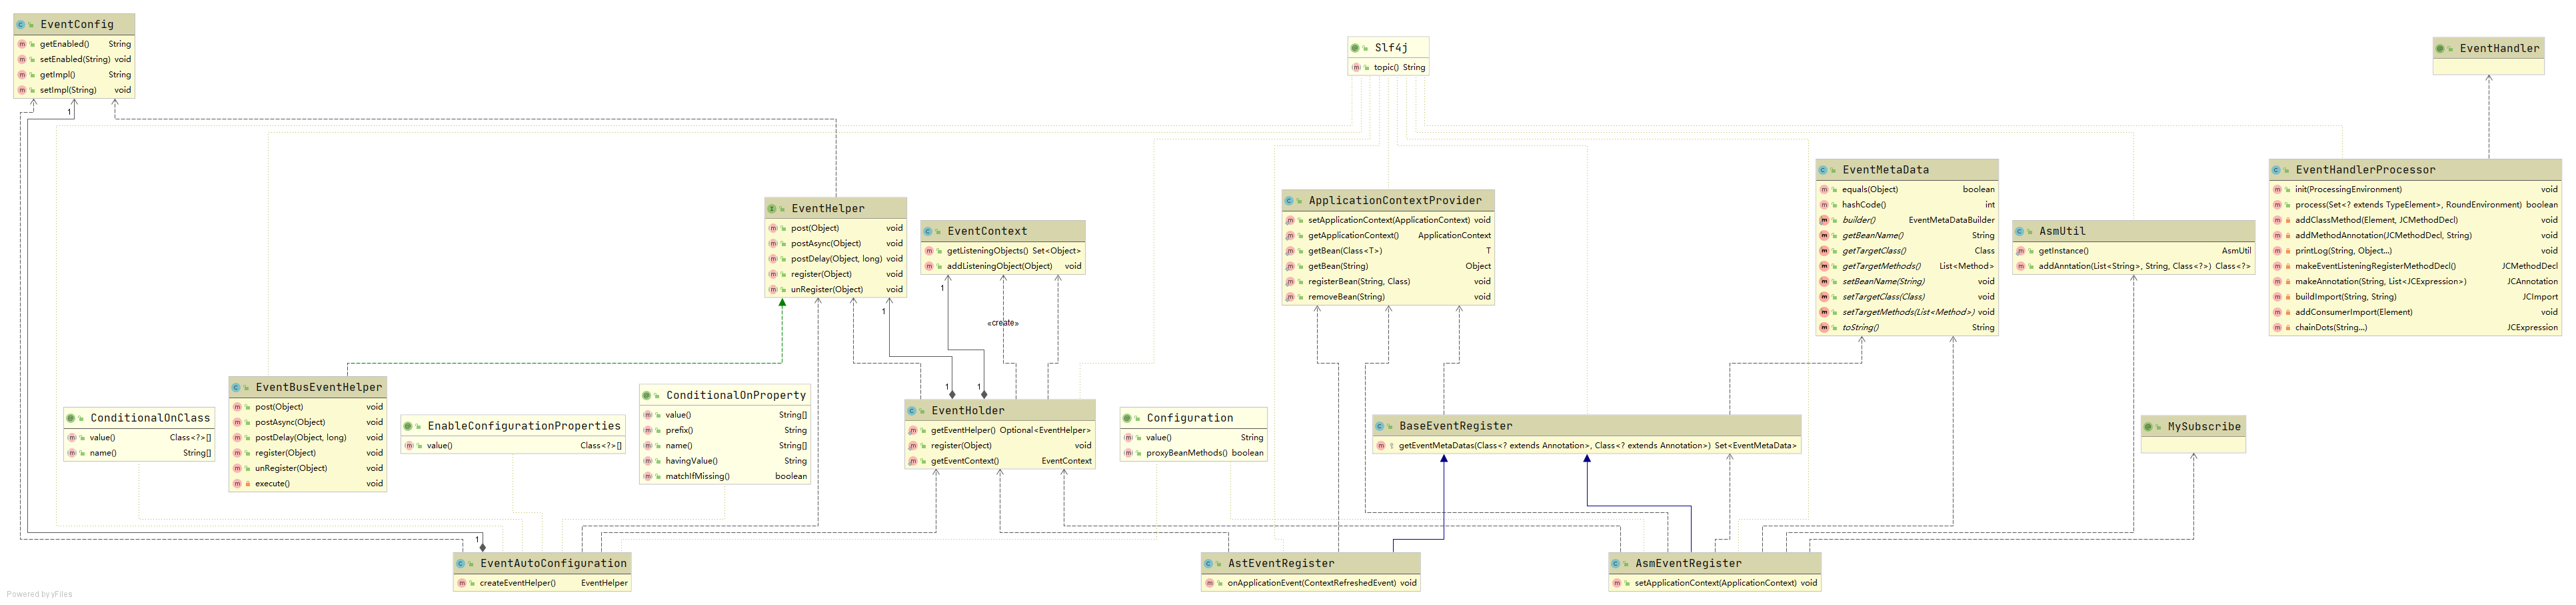Click the EventBusEventHelper class icon

(236, 387)
